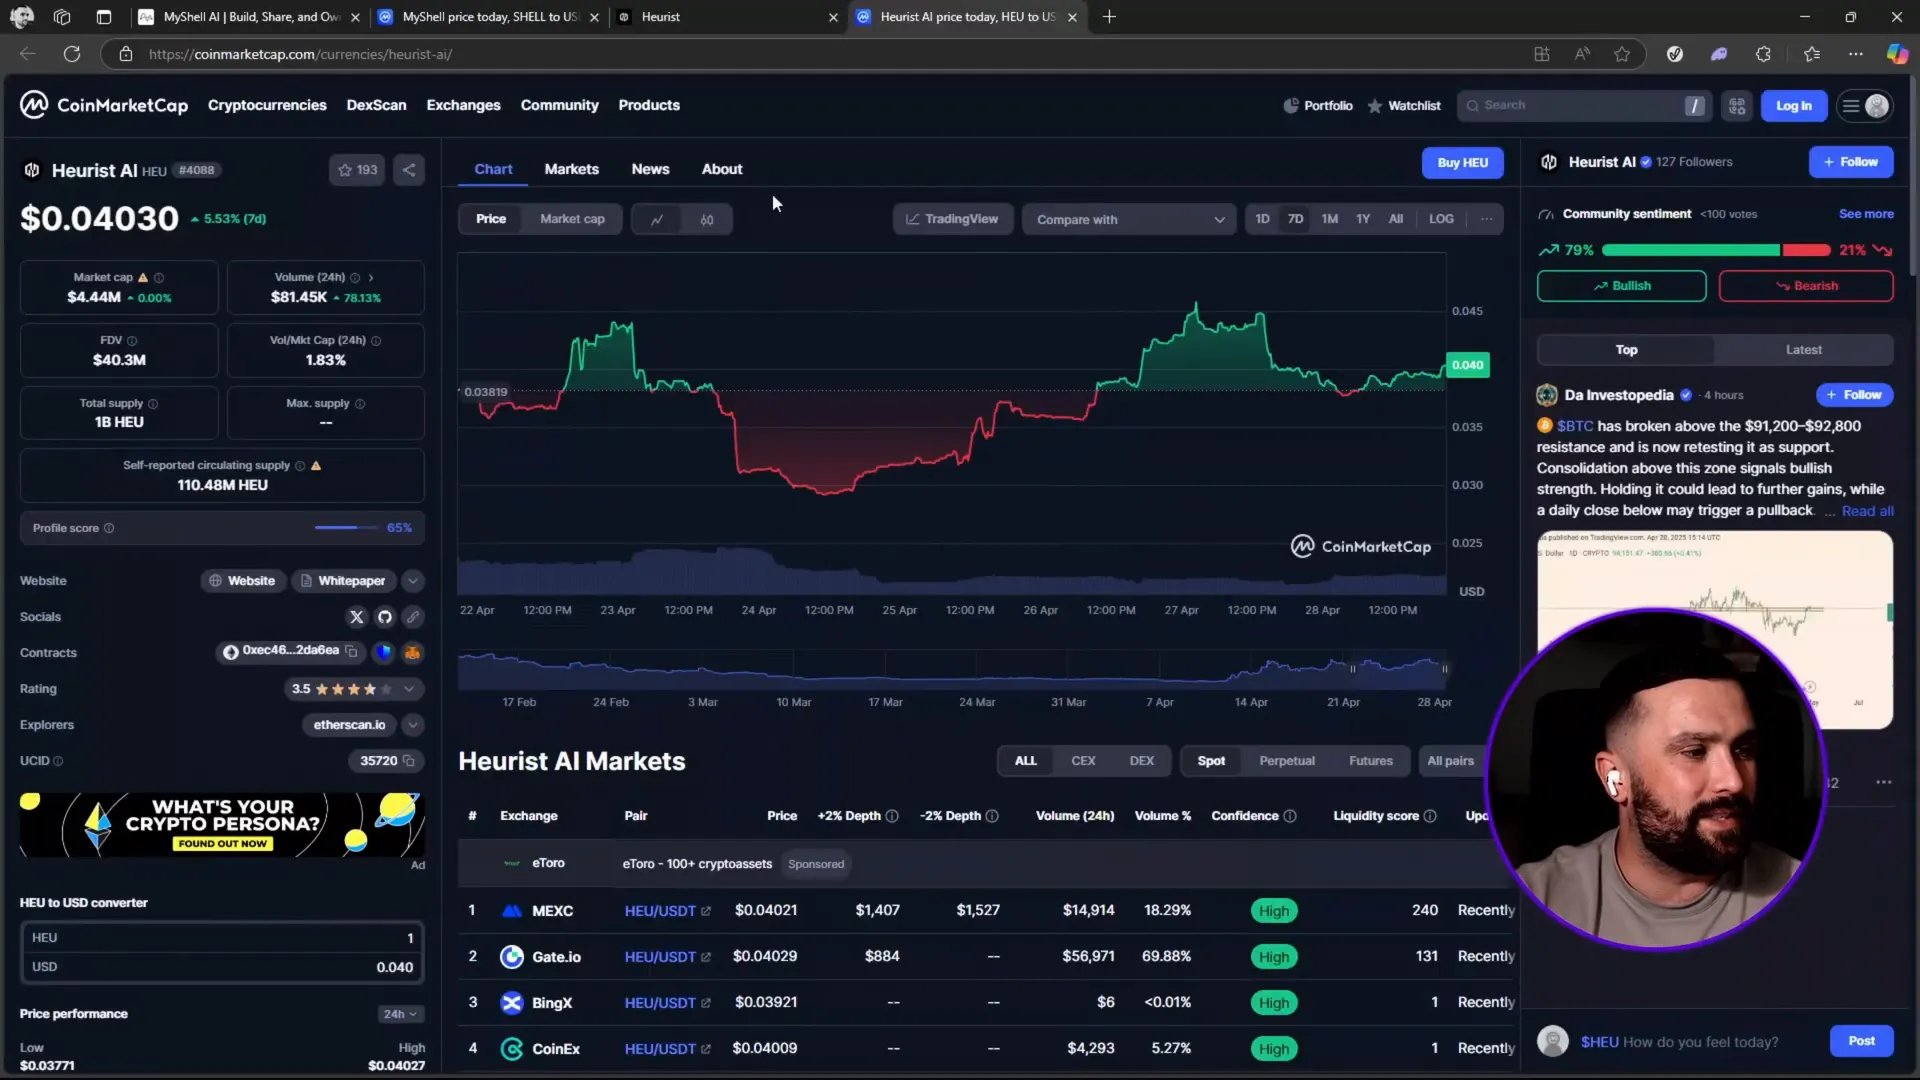
Task: Filter markets by Perpetual
Action: [1287, 761]
